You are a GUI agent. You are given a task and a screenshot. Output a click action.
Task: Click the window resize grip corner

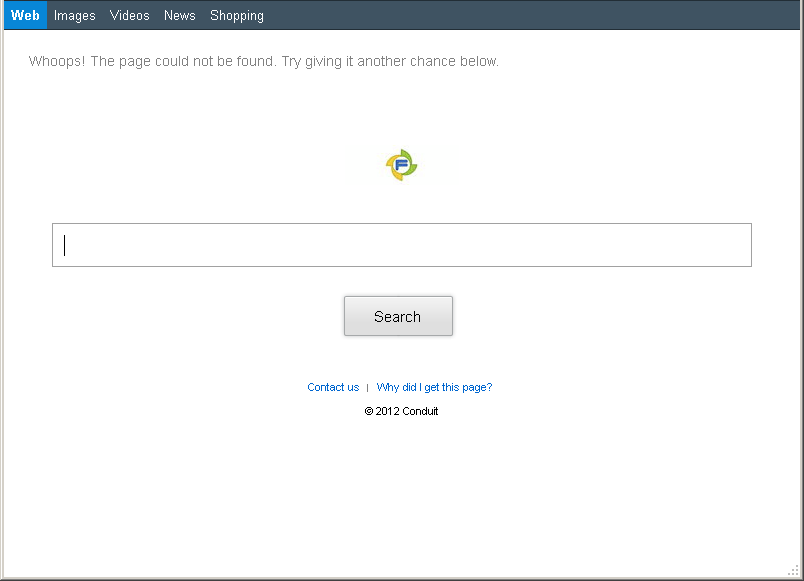point(793,570)
